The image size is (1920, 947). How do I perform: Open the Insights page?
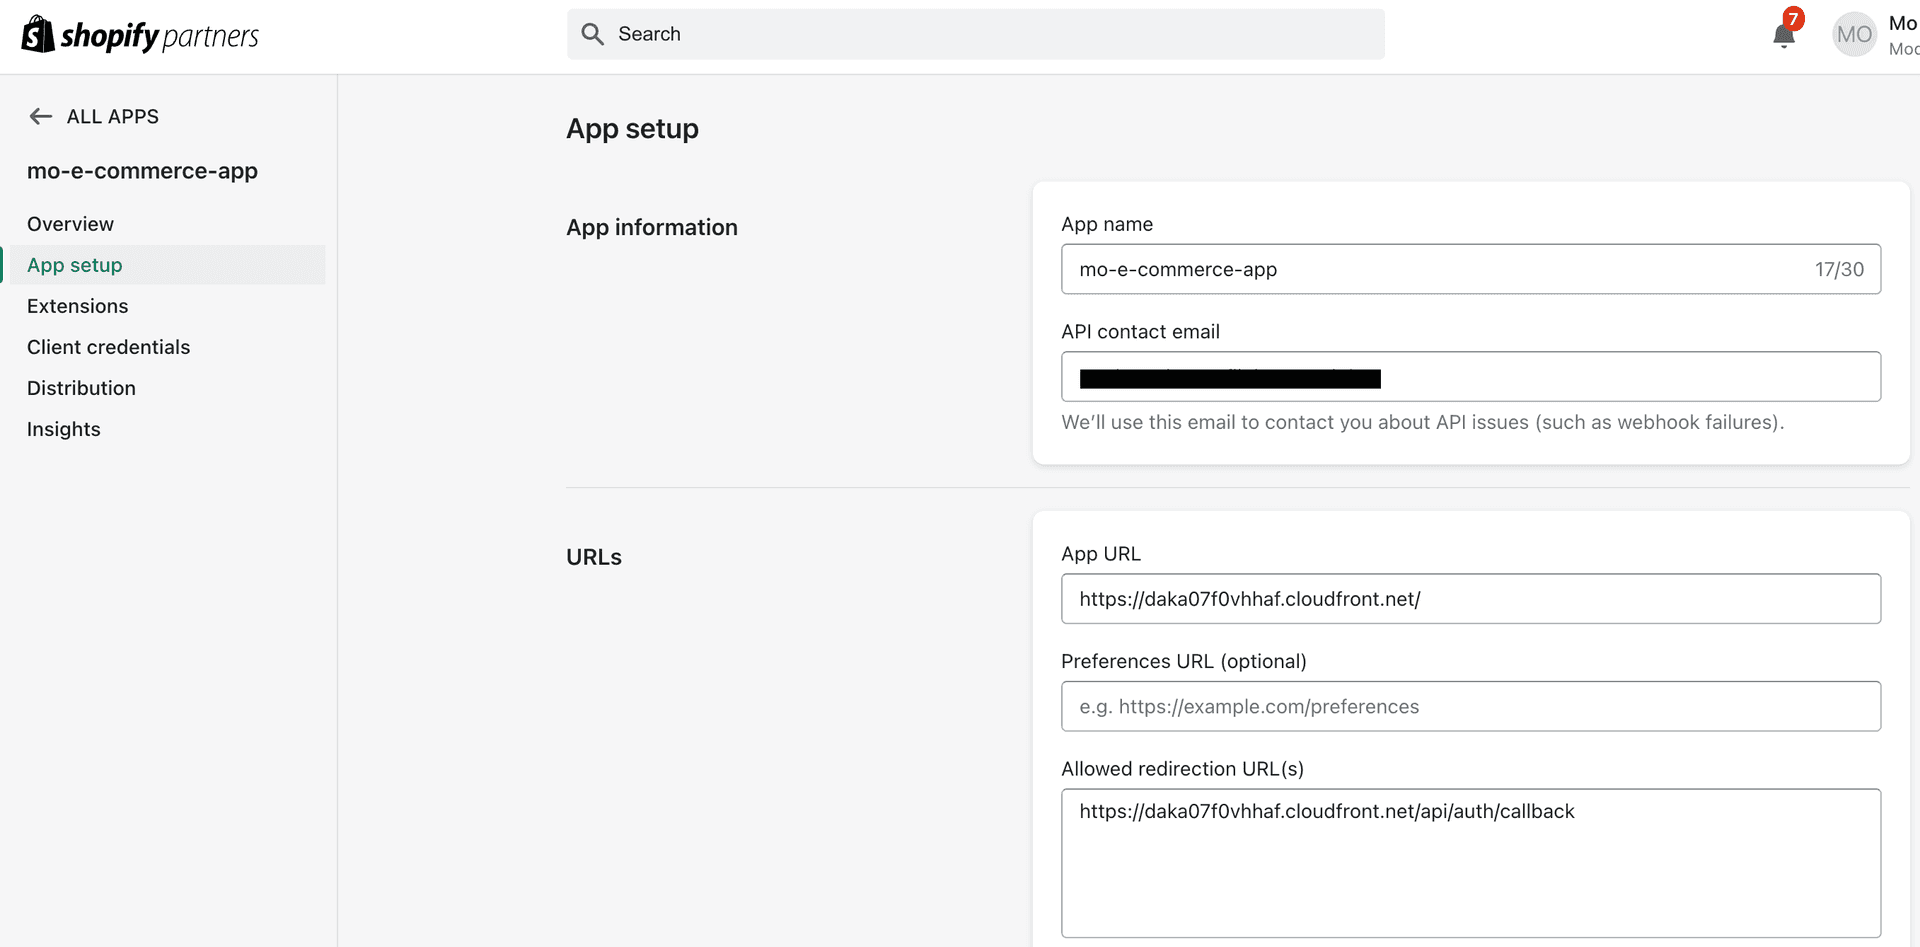[x=64, y=429]
